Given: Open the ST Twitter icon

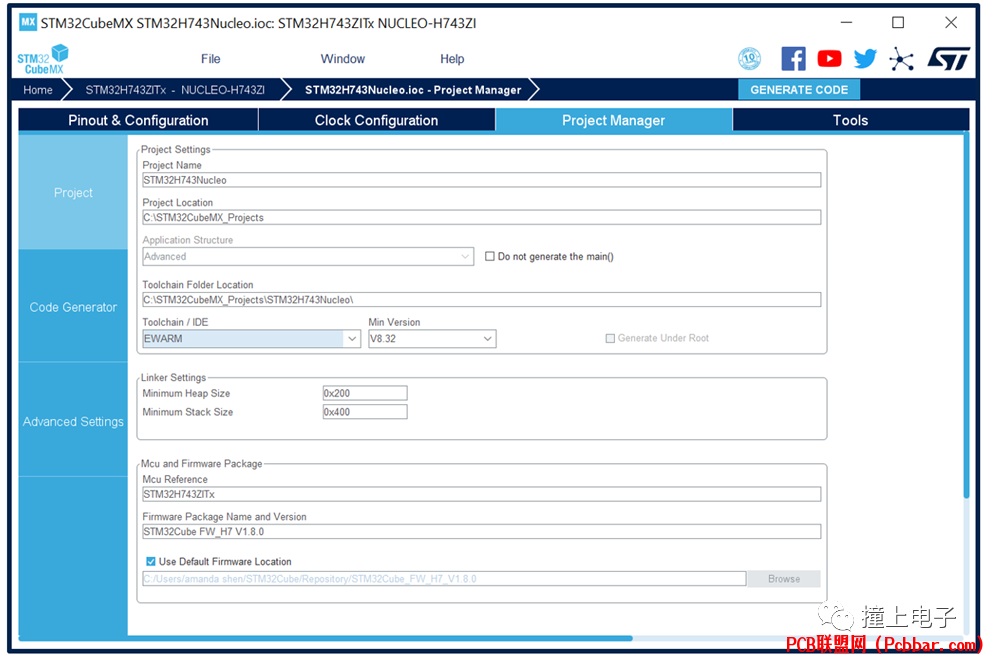Looking at the screenshot, I should tap(865, 59).
